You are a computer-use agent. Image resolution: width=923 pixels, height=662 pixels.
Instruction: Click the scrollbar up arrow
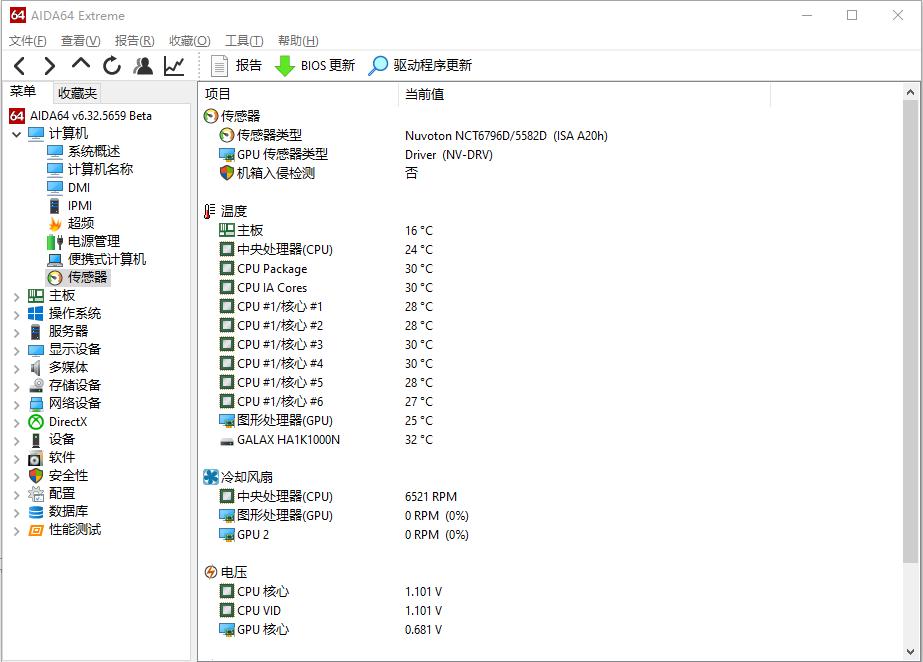pyautogui.click(x=911, y=90)
